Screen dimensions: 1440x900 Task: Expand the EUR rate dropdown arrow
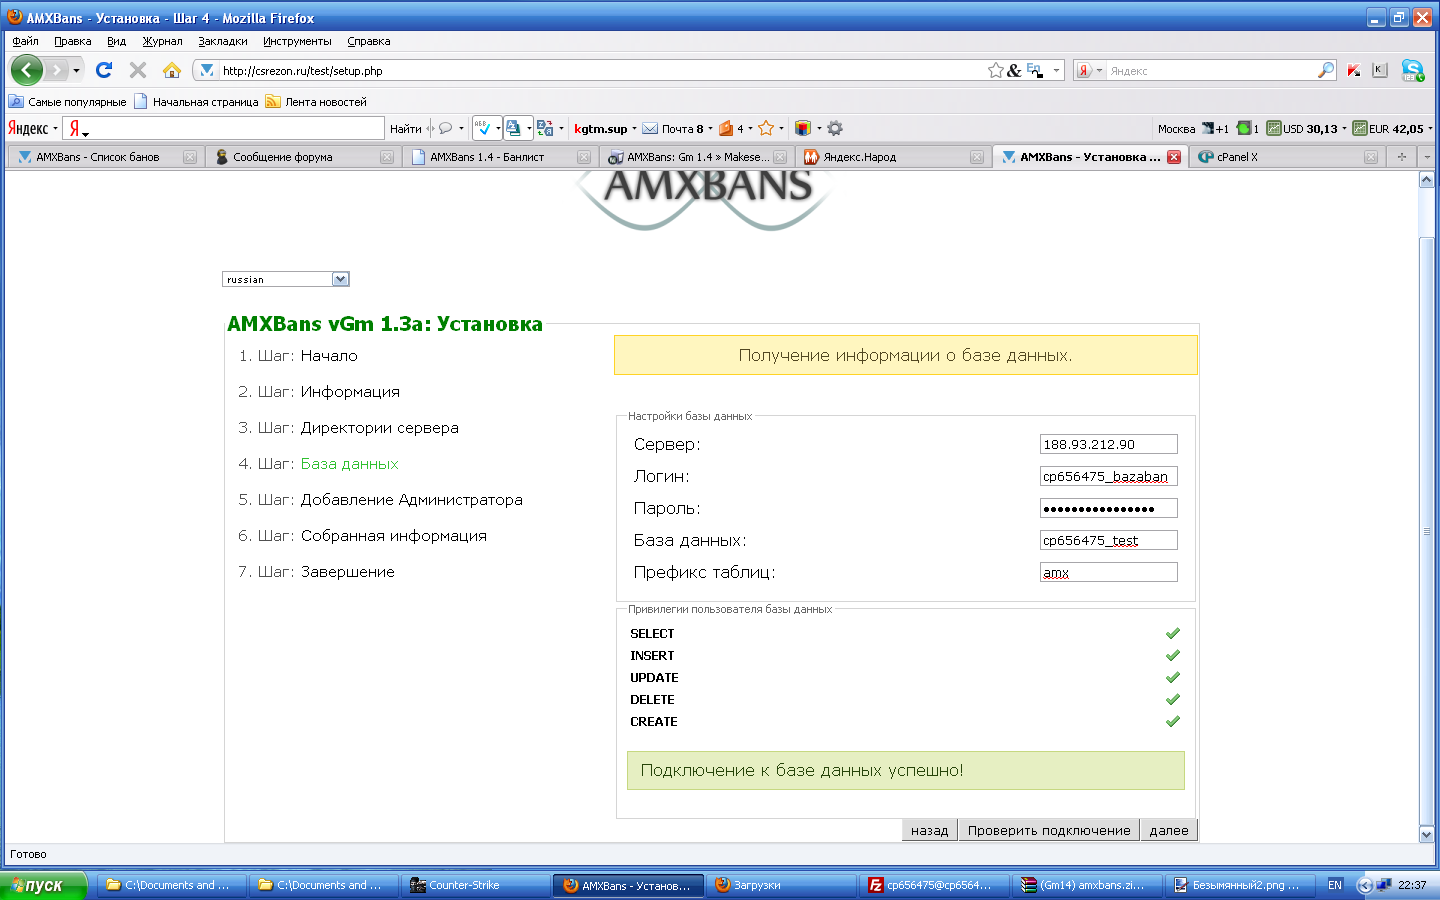coord(1430,128)
